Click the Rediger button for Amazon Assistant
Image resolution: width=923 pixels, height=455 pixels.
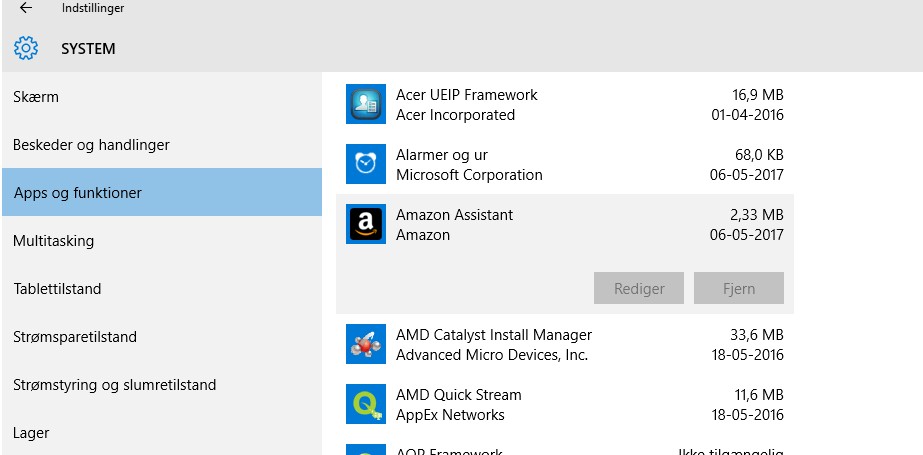[639, 288]
